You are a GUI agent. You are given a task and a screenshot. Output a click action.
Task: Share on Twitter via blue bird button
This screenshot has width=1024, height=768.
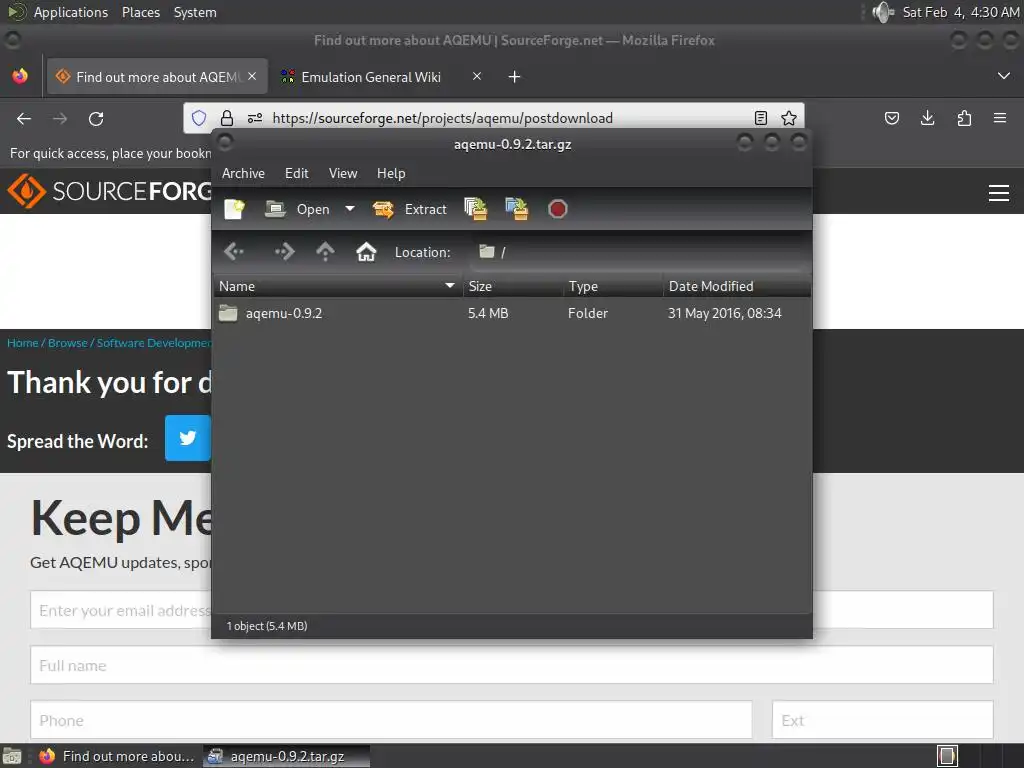(187, 438)
